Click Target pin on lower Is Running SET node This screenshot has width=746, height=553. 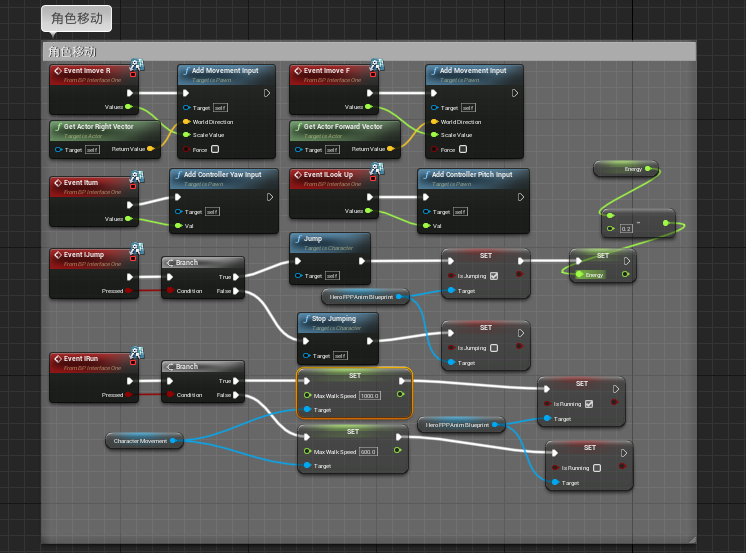coord(555,483)
